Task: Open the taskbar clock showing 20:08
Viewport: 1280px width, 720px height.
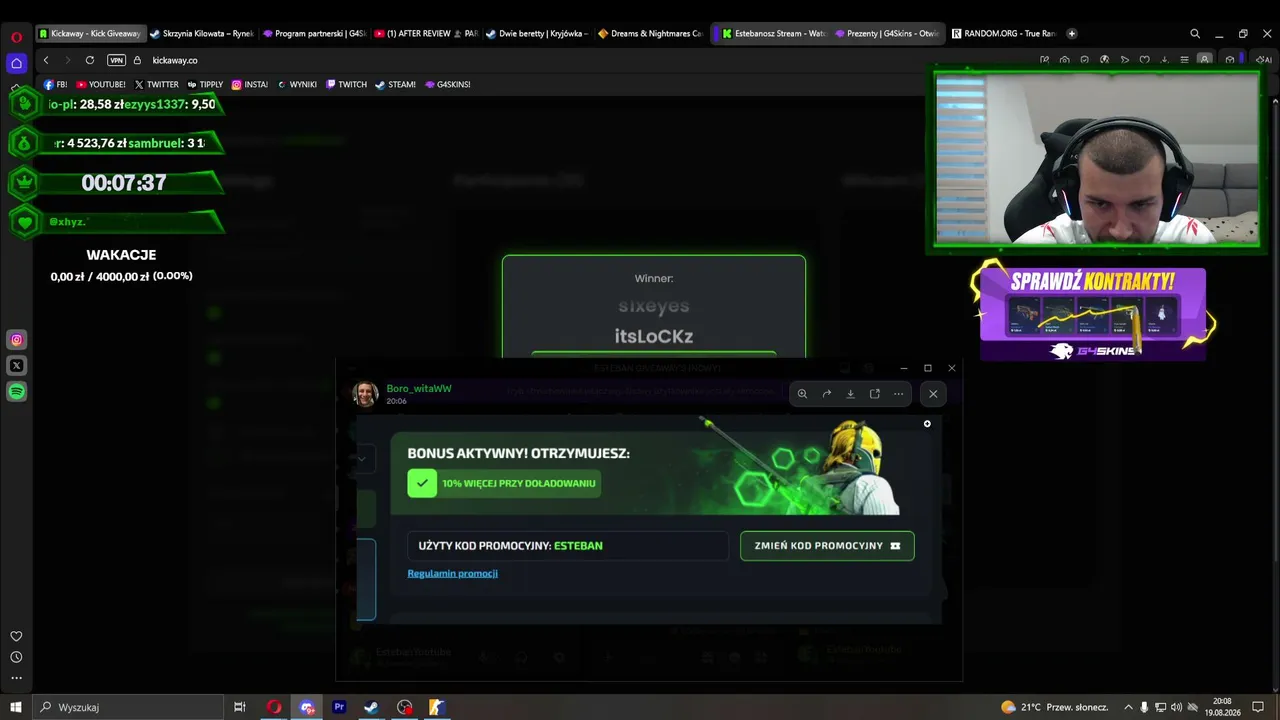Action: (x=1222, y=707)
